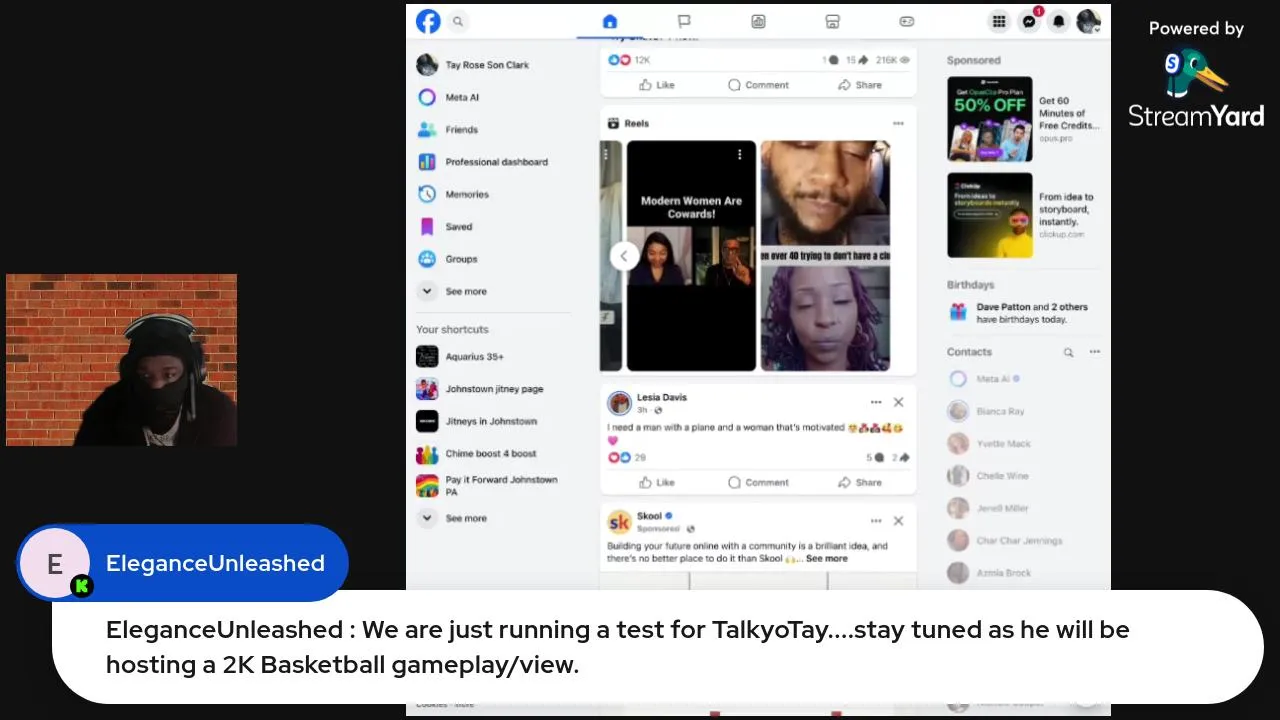
Task: Open the apps grid menu icon
Action: point(998,21)
